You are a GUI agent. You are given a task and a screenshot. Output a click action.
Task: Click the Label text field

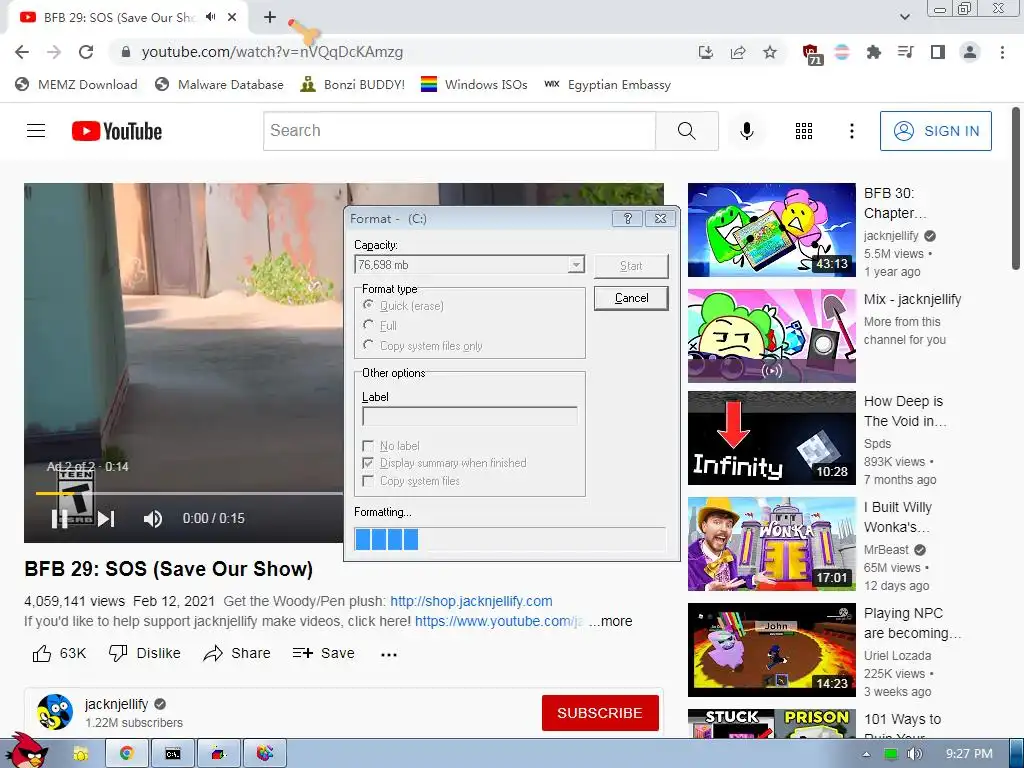click(x=470, y=416)
